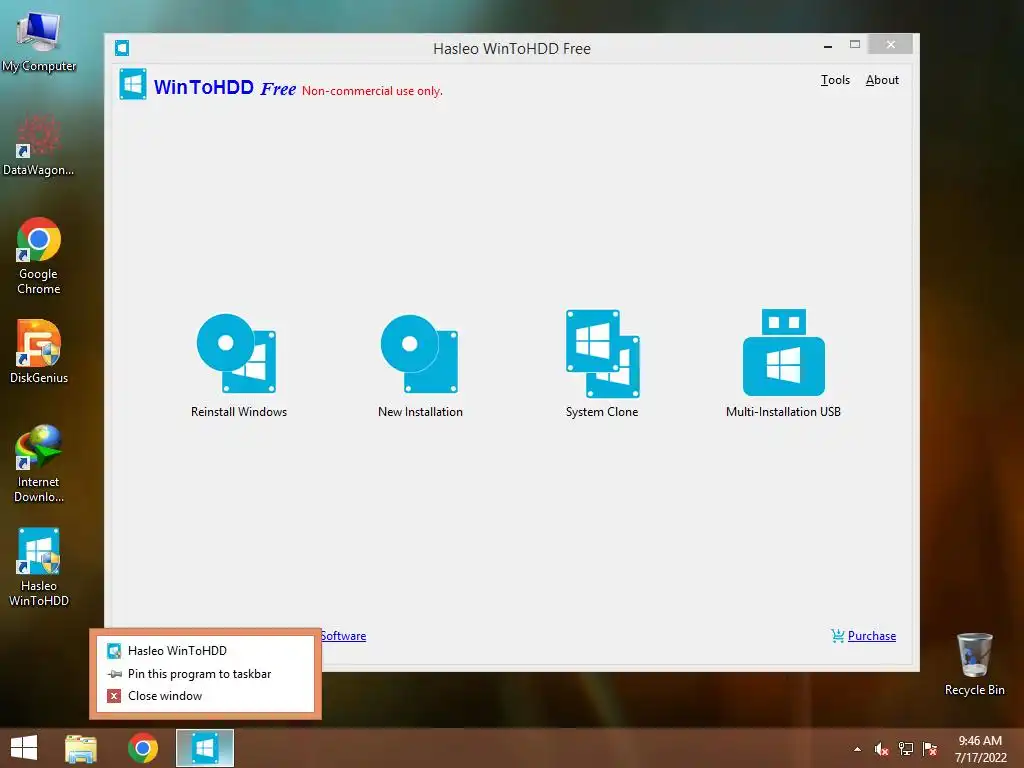The width and height of the screenshot is (1024, 768).
Task: Select Pin this program to taskbar
Action: [205, 673]
